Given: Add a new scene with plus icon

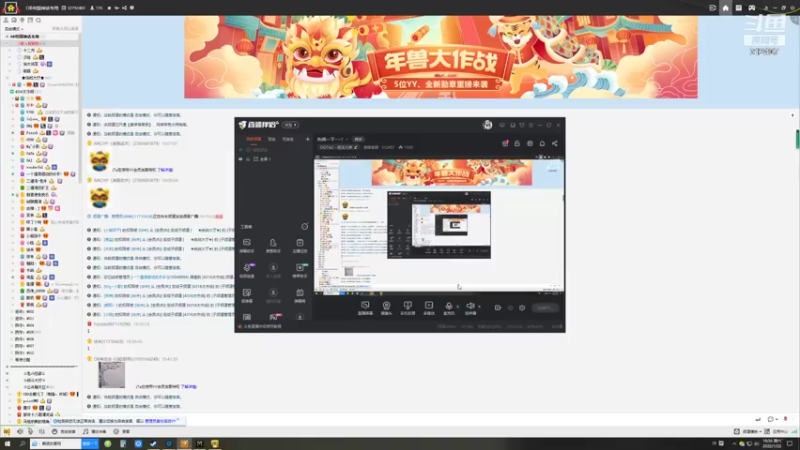Looking at the screenshot, I should [308, 139].
